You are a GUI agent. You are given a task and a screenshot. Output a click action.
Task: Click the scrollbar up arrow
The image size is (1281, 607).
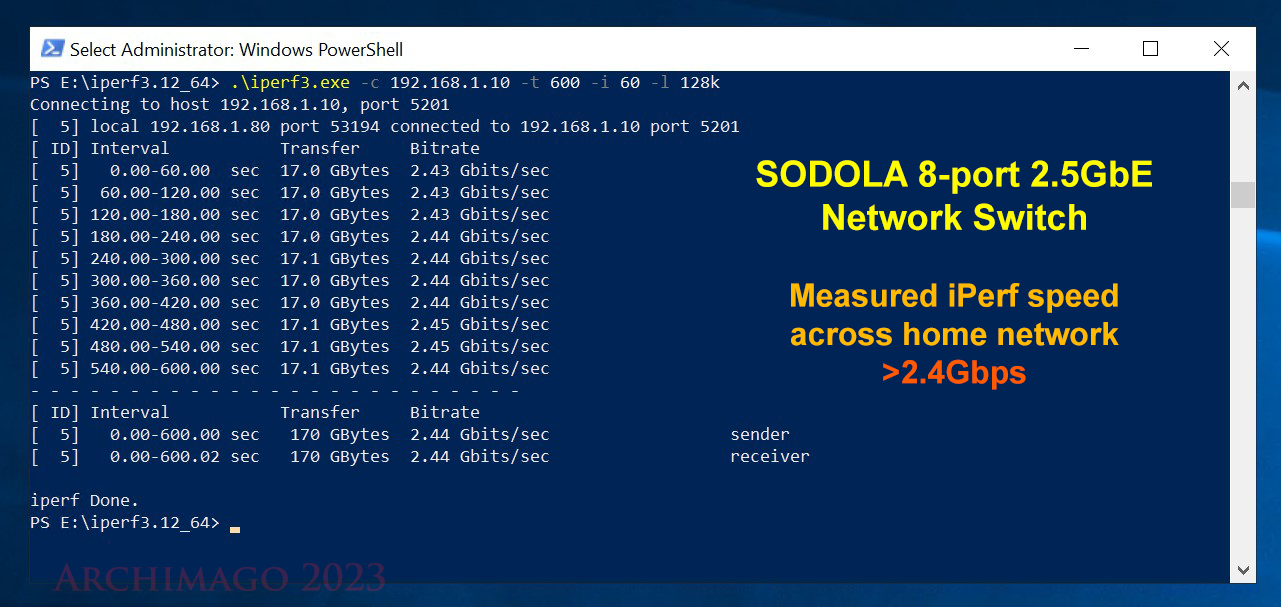(x=1243, y=85)
